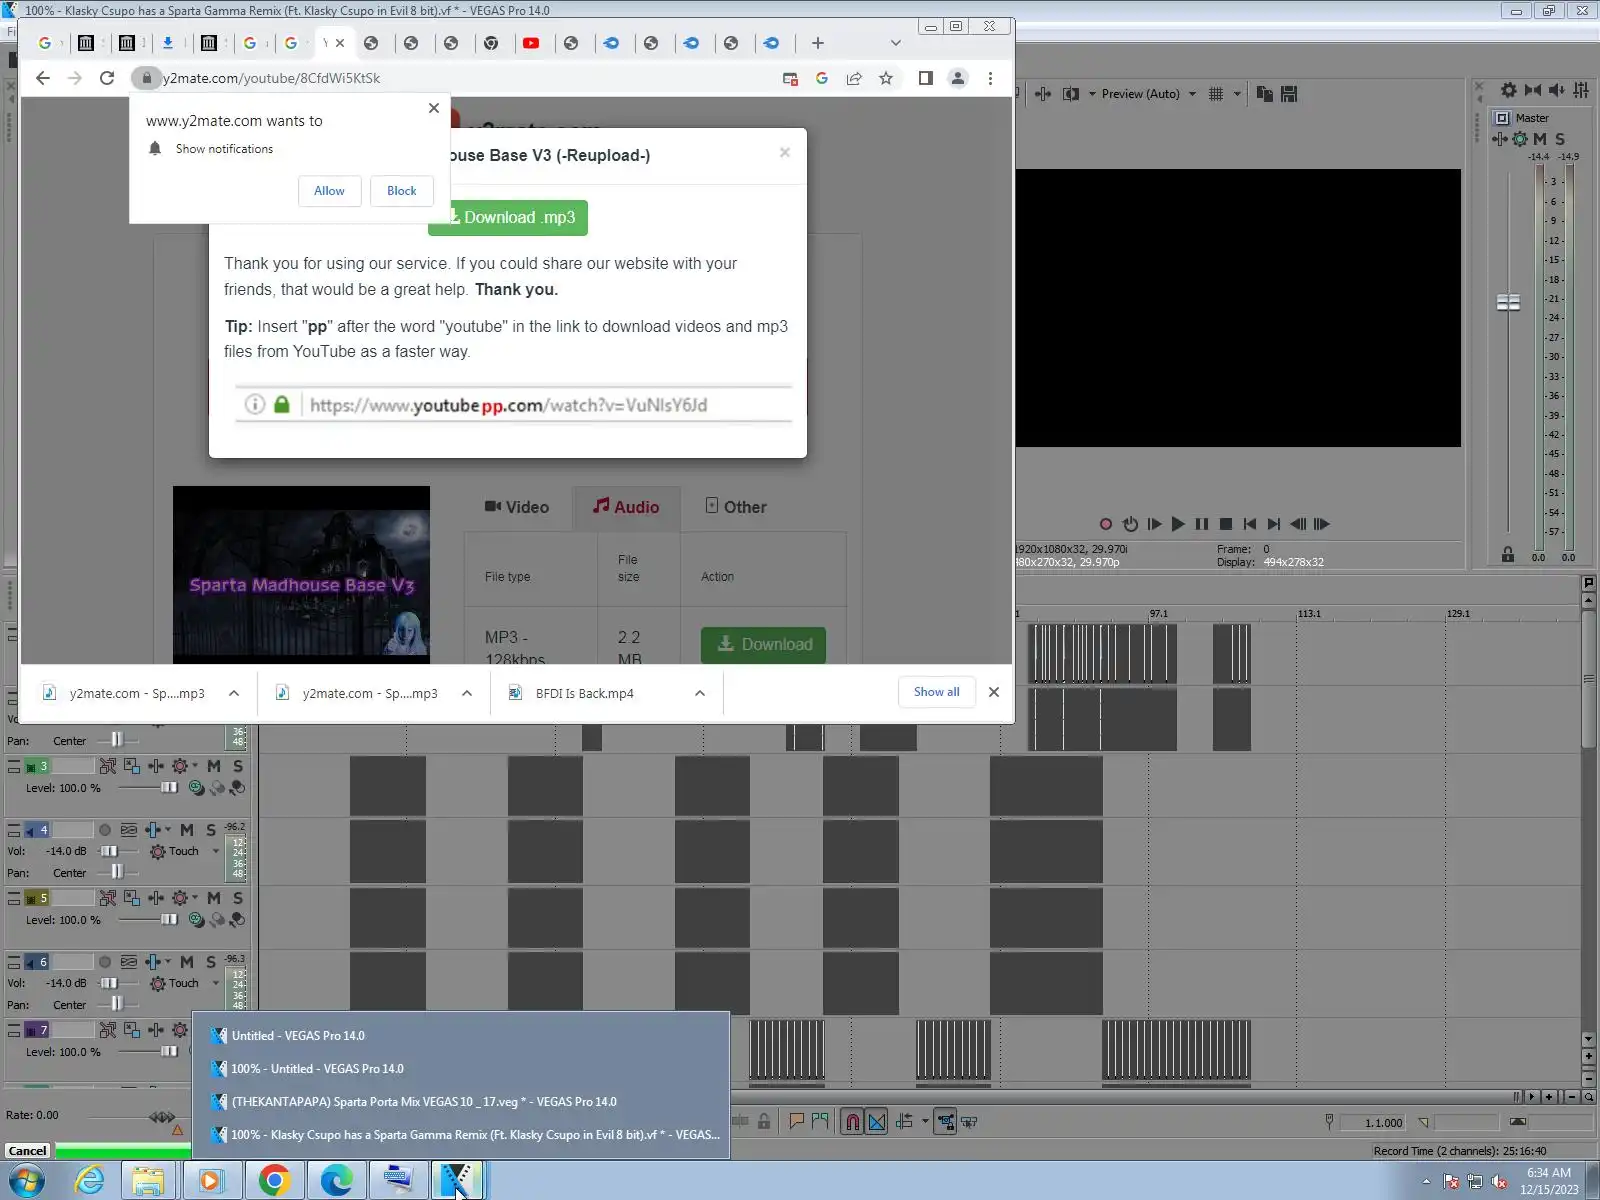Open overlays grid dropdown arrow

(1237, 94)
